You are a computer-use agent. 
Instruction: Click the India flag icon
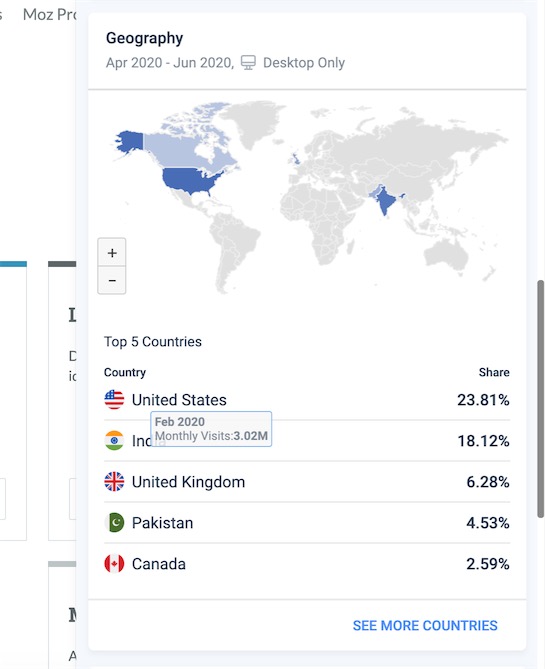(114, 441)
